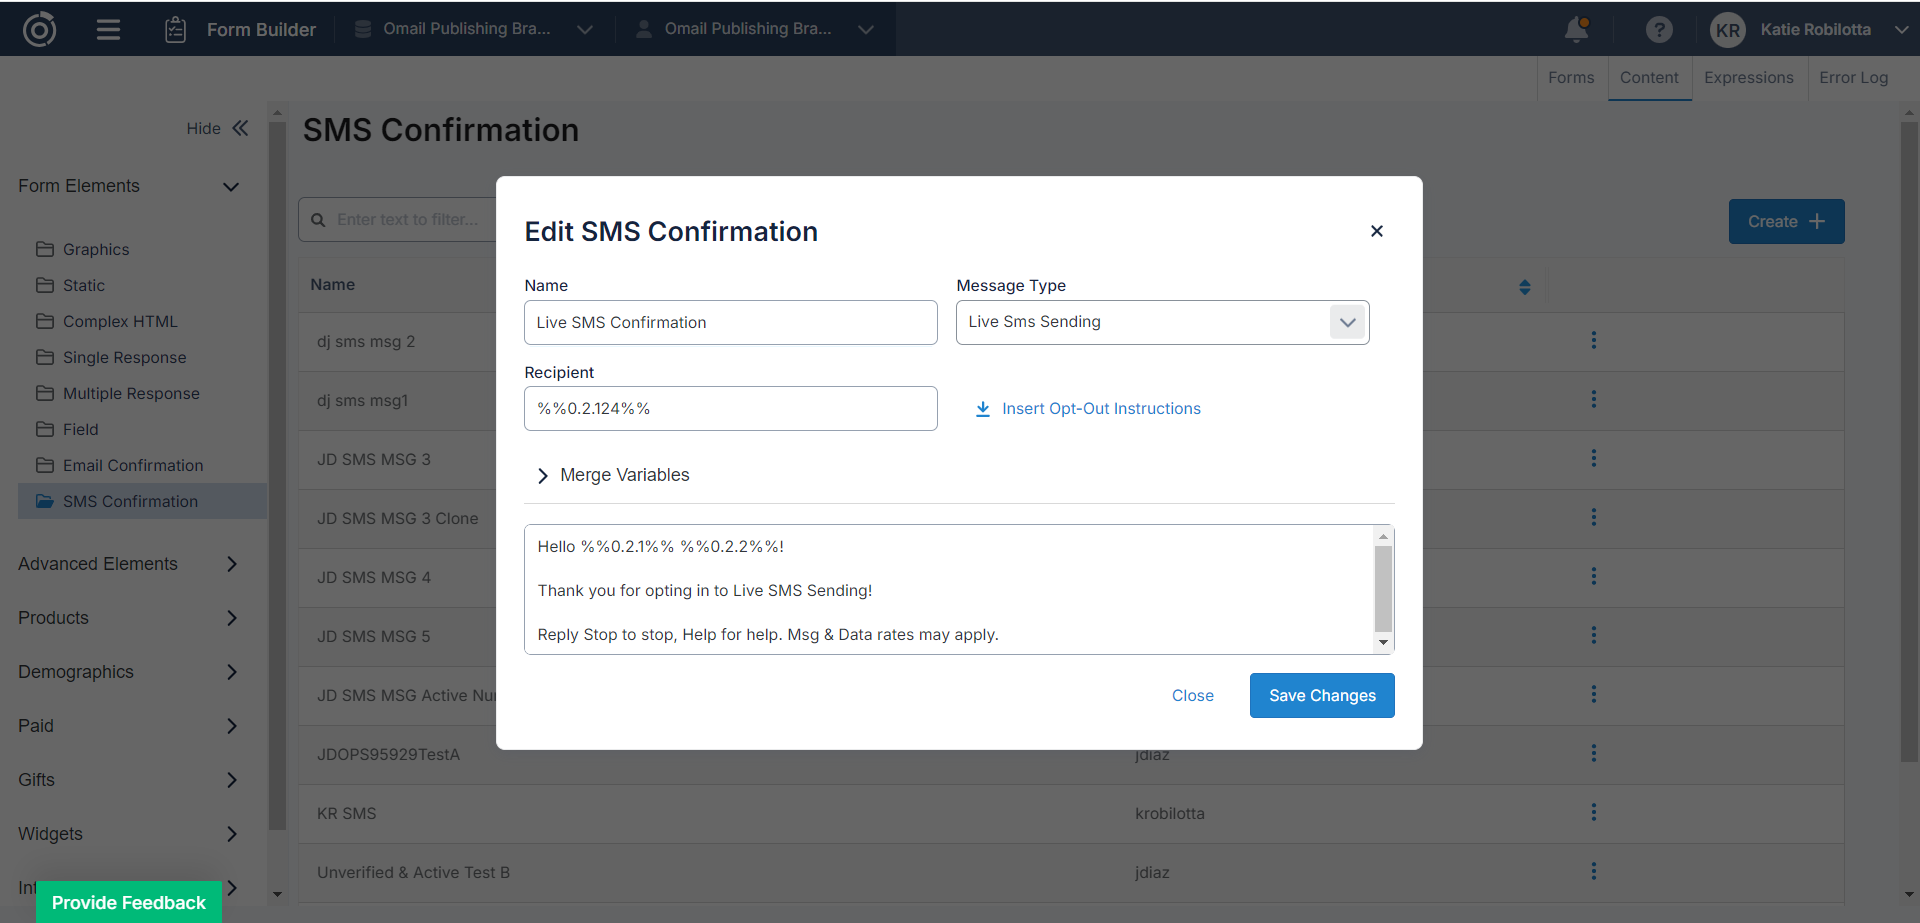Open the hamburger navigation menu
The image size is (1920, 923).
click(x=108, y=30)
